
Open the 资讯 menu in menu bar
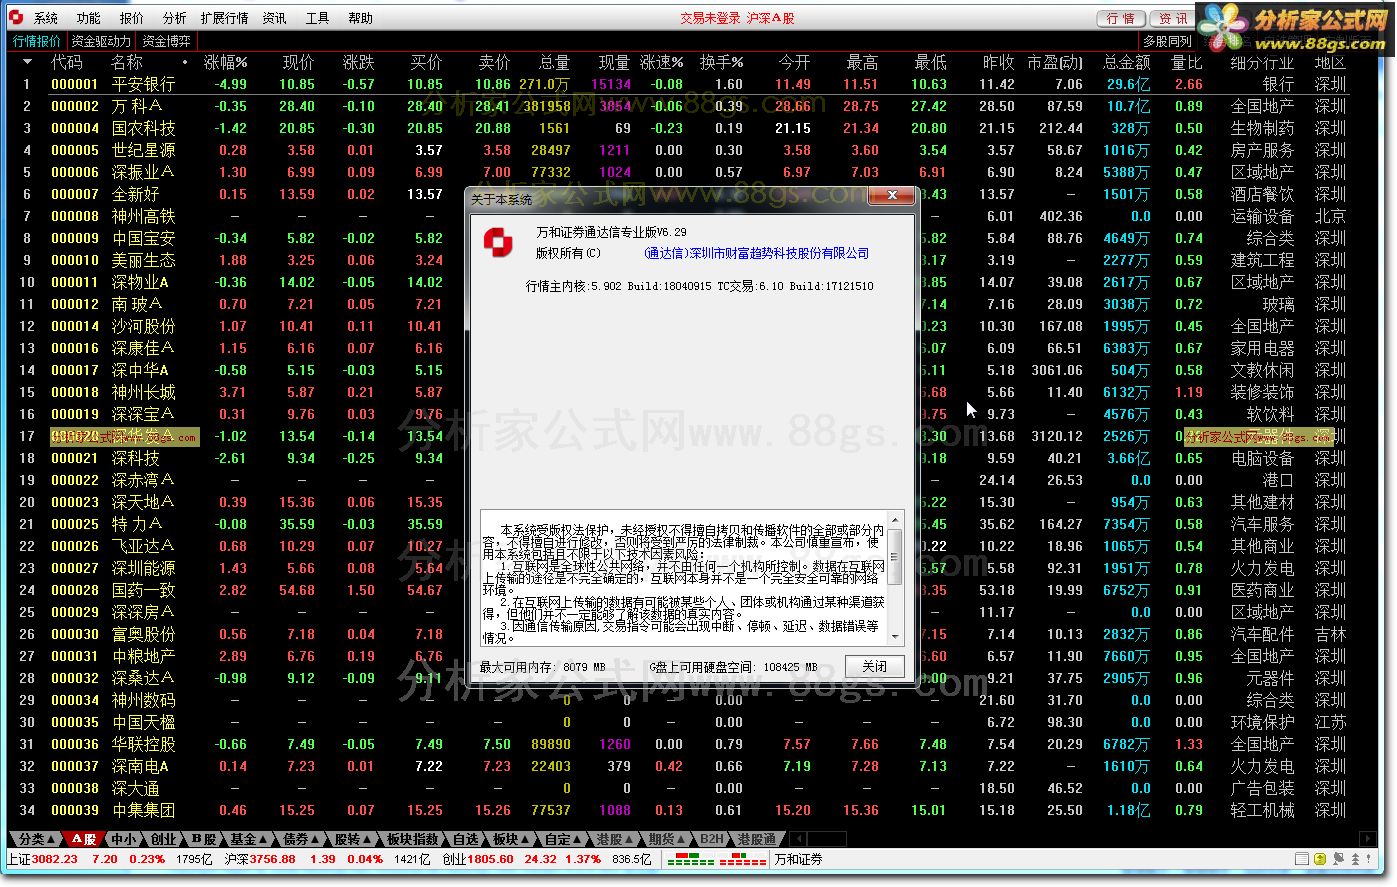pos(274,18)
